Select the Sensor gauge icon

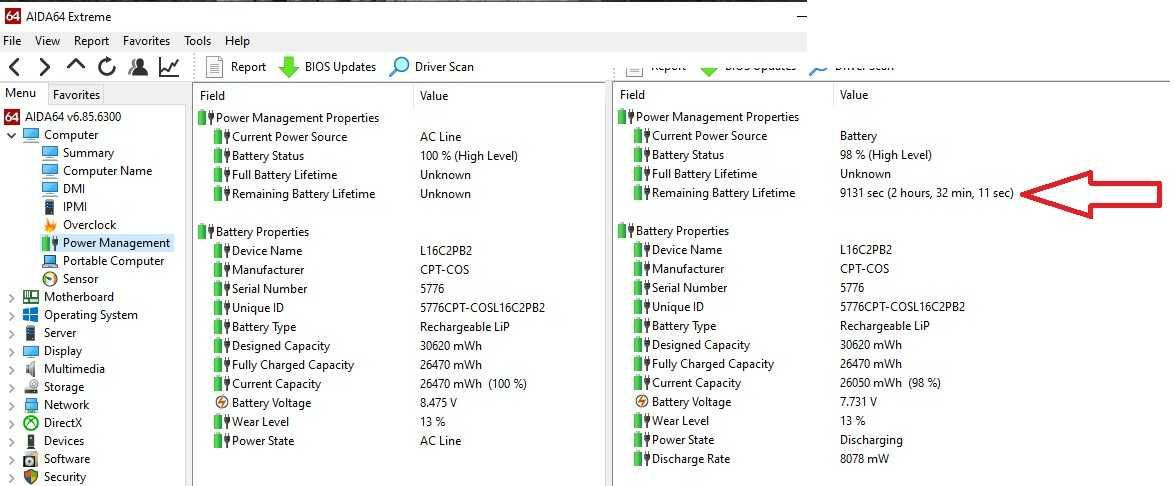(x=49, y=279)
